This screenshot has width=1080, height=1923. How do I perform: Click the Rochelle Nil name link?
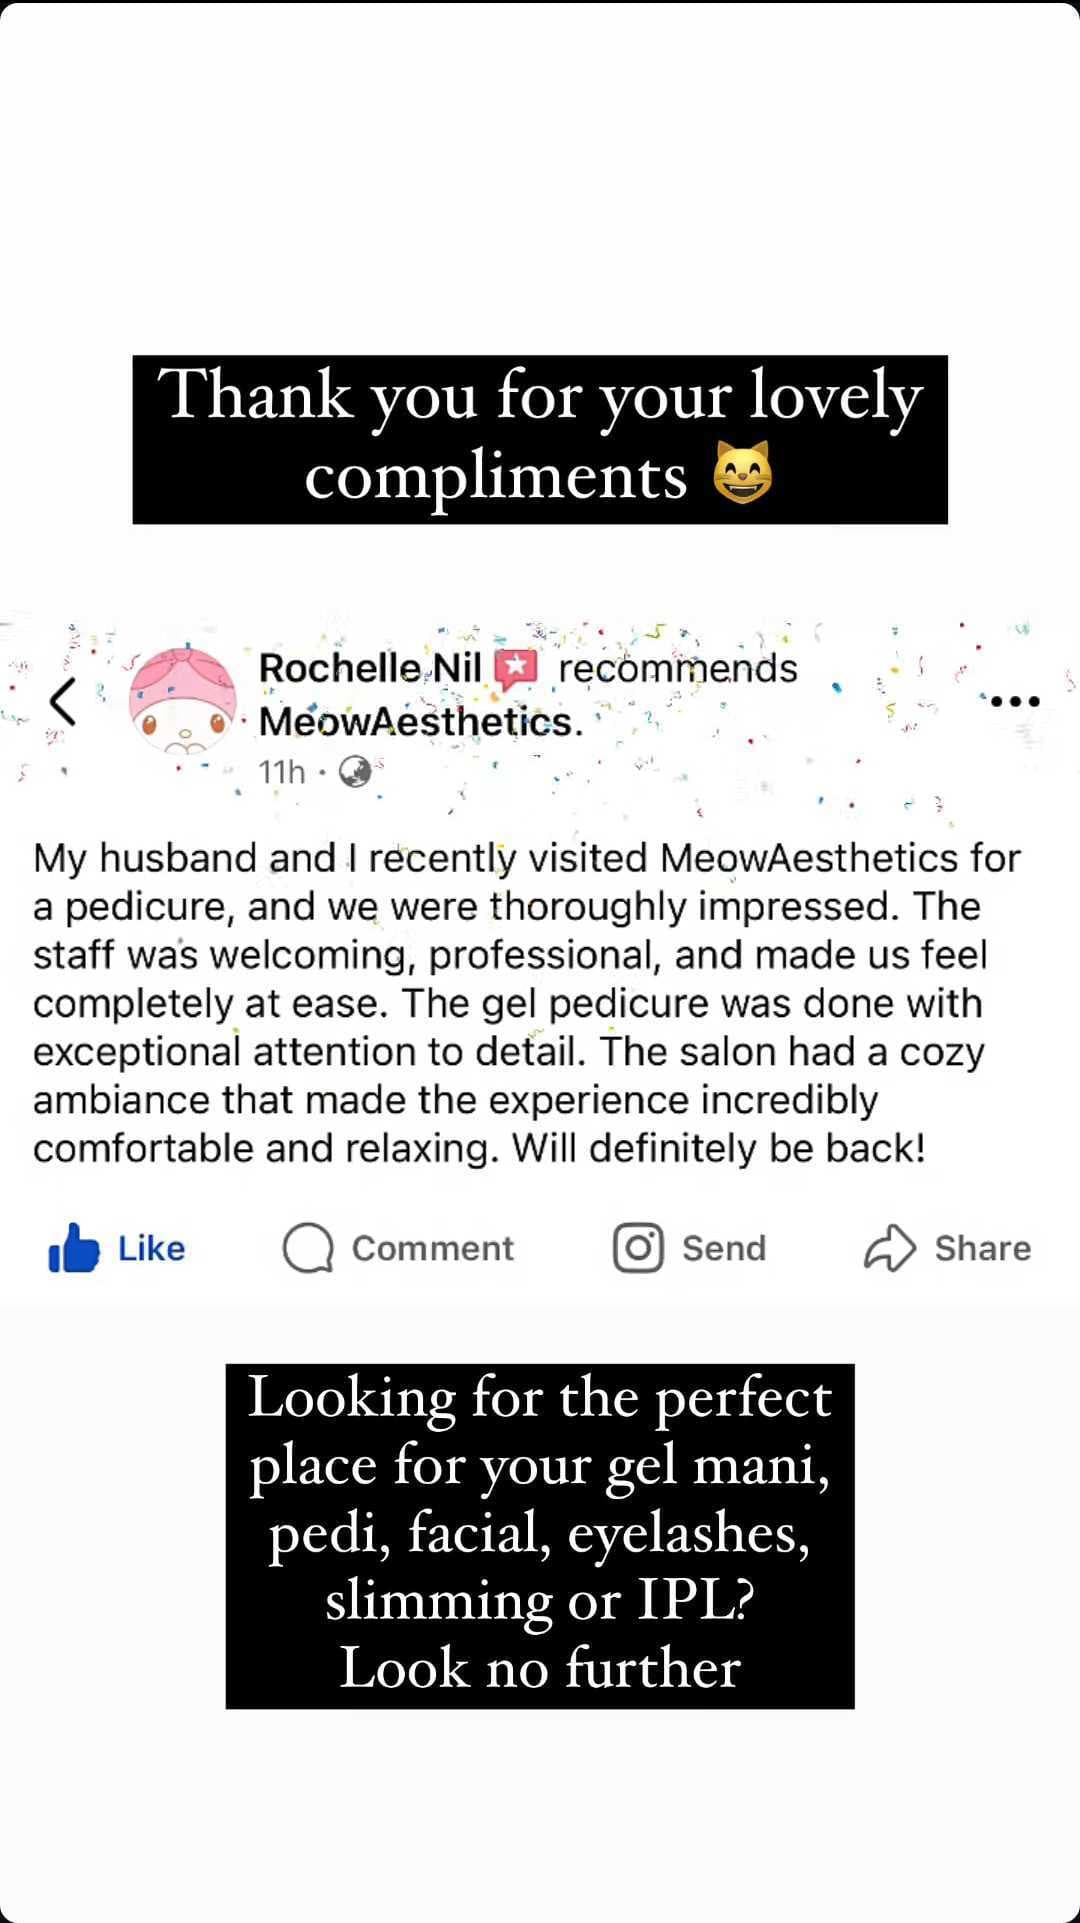(x=369, y=668)
